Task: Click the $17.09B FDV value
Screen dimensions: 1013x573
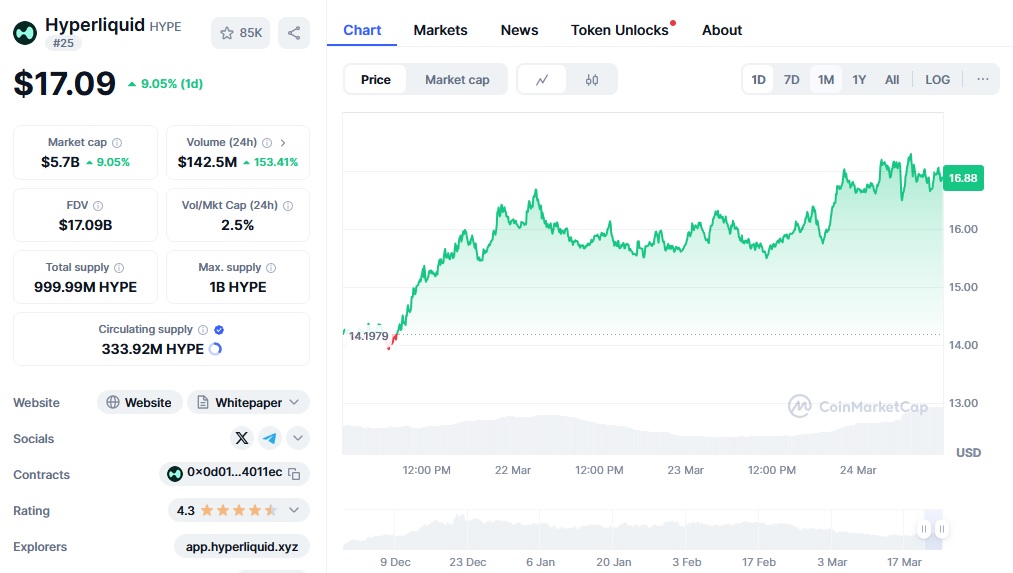Action: (85, 225)
